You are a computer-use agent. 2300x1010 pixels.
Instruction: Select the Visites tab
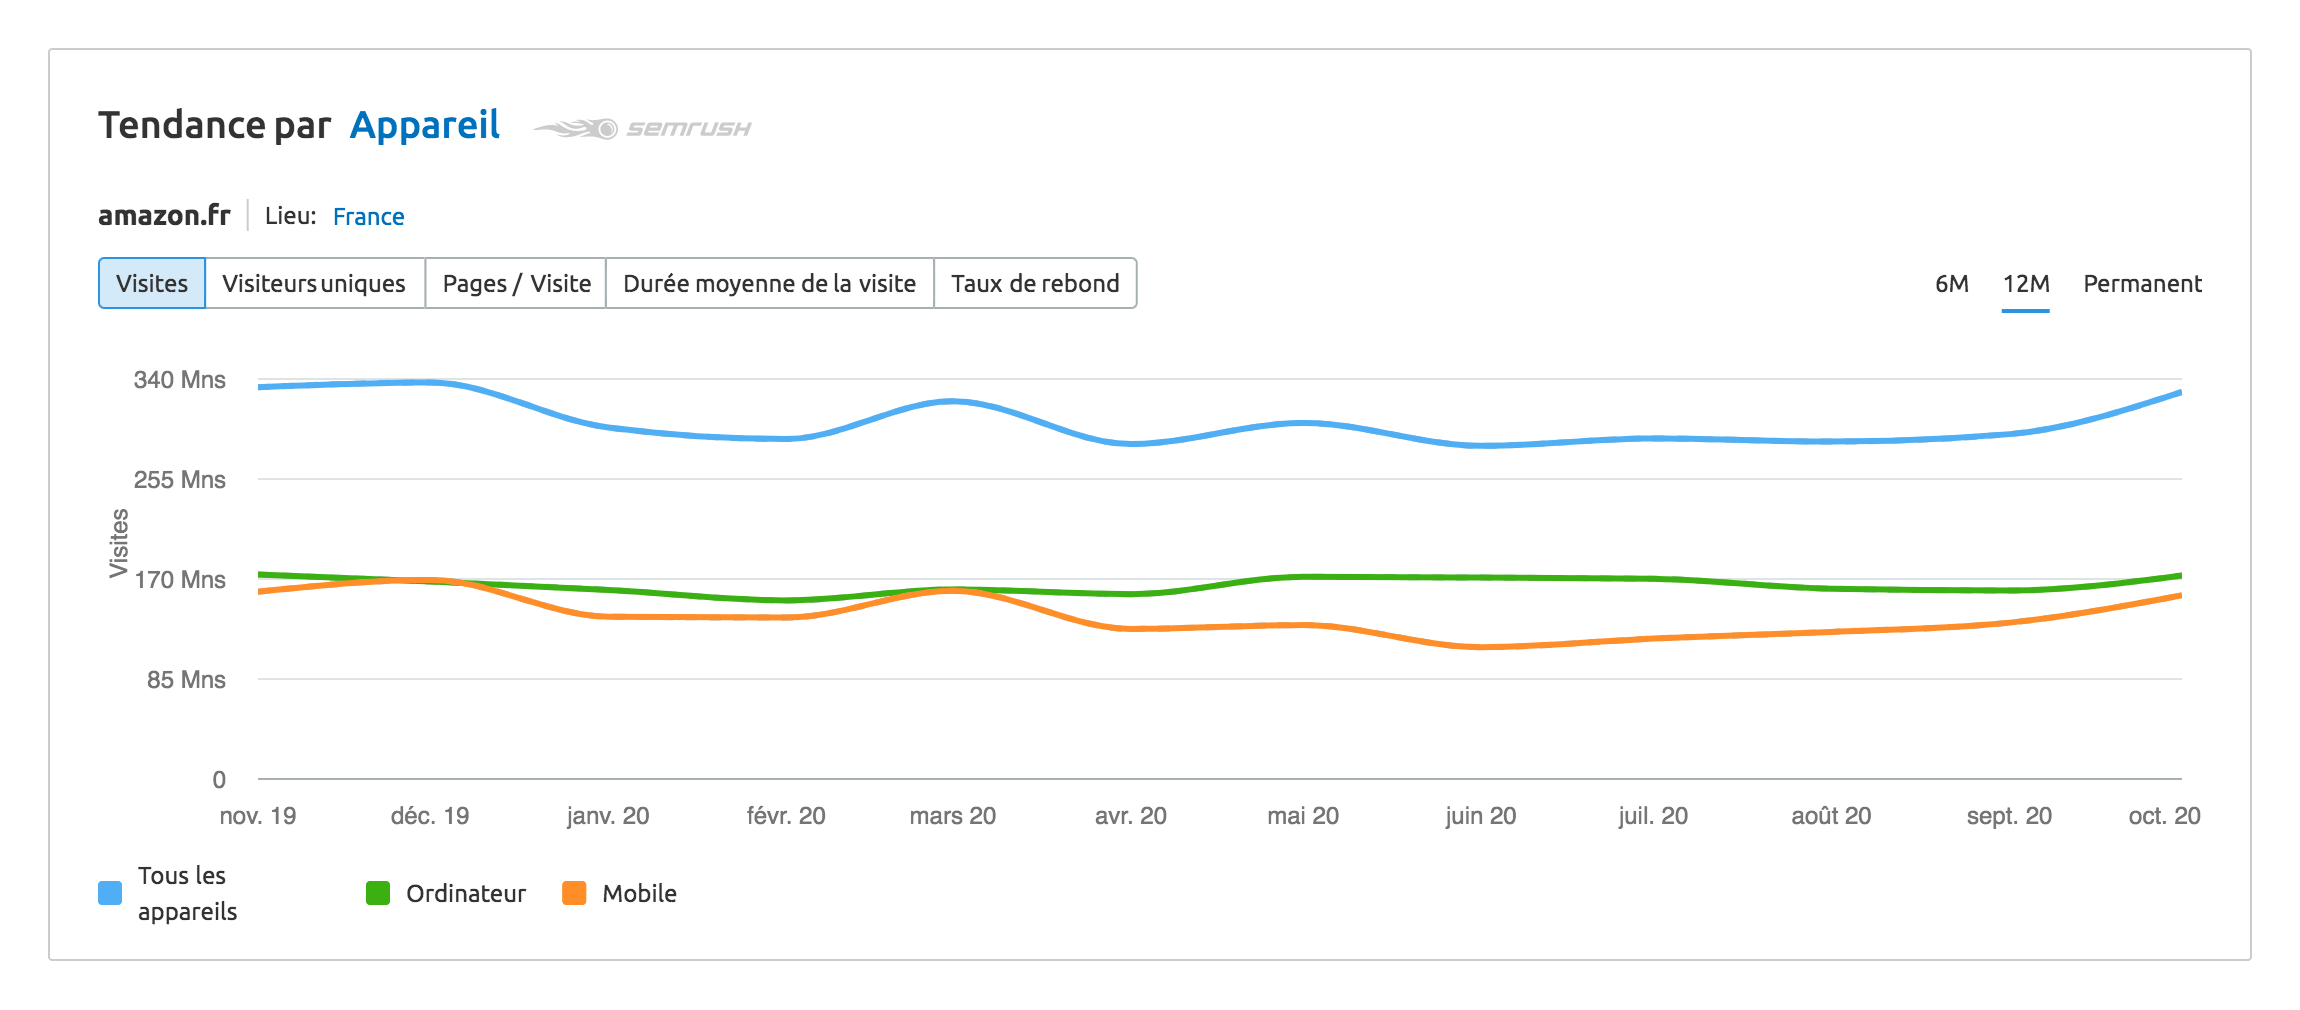151,283
